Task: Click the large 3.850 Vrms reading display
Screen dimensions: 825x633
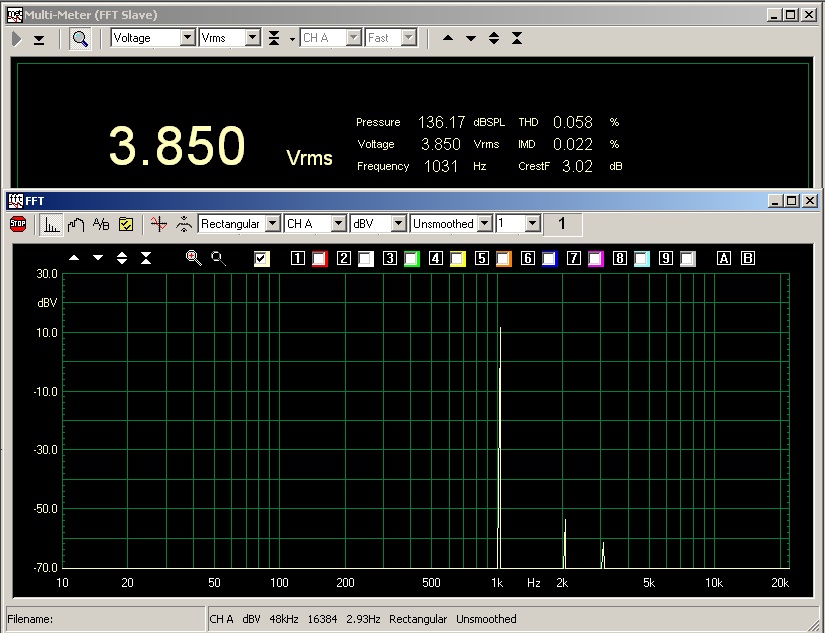Action: 177,146
